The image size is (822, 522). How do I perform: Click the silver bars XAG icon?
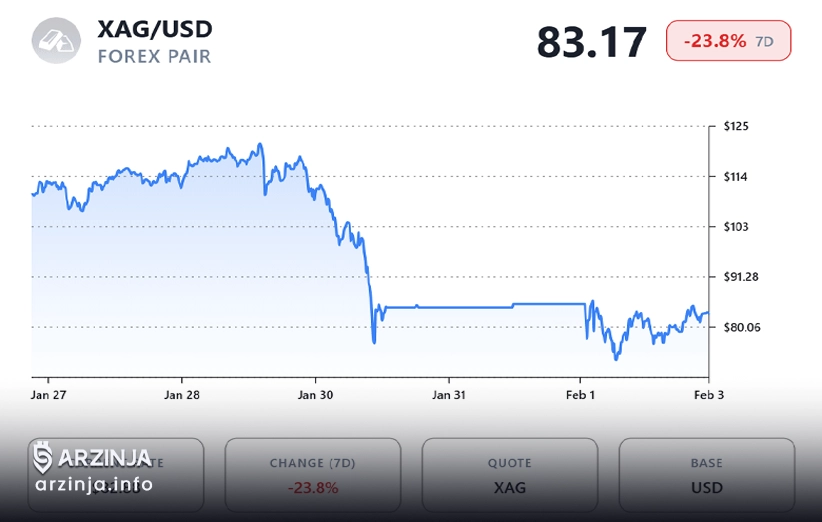pyautogui.click(x=56, y=41)
